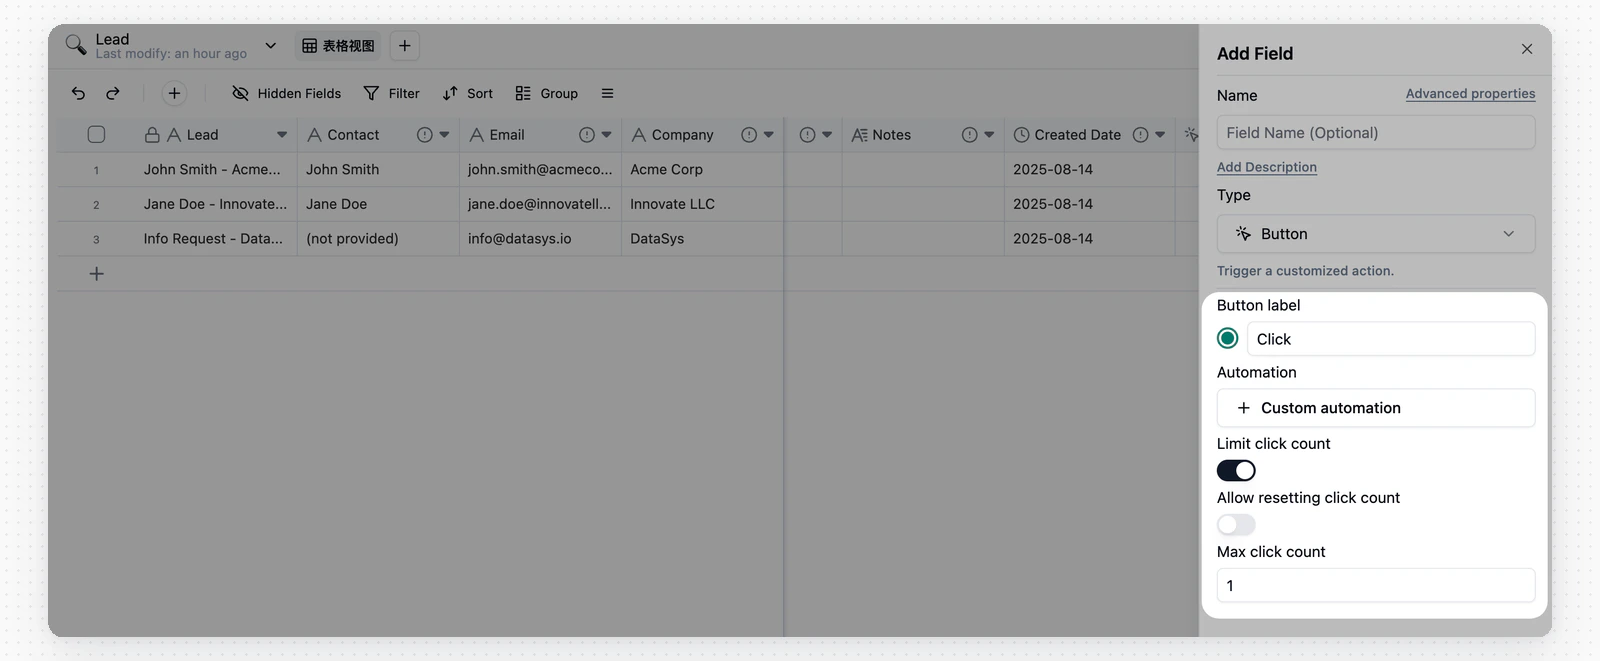Viewport: 1600px width, 661px height.
Task: Click the circled plus toolbar button
Action: click(174, 93)
